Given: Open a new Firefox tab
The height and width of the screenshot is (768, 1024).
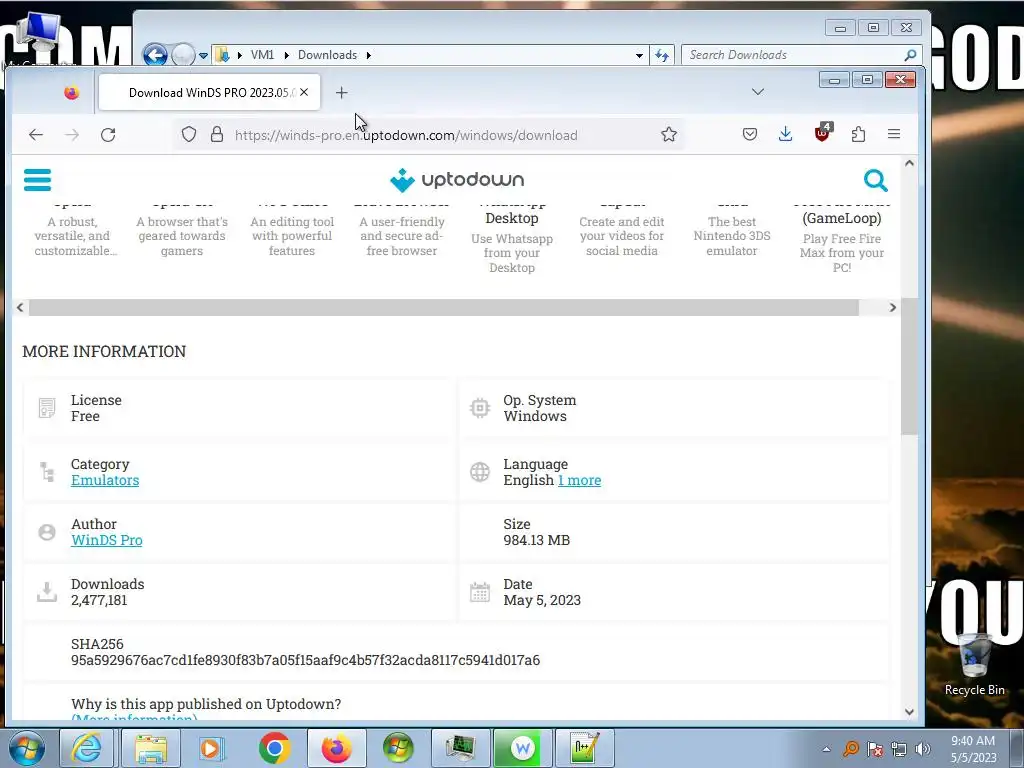Looking at the screenshot, I should pos(342,93).
